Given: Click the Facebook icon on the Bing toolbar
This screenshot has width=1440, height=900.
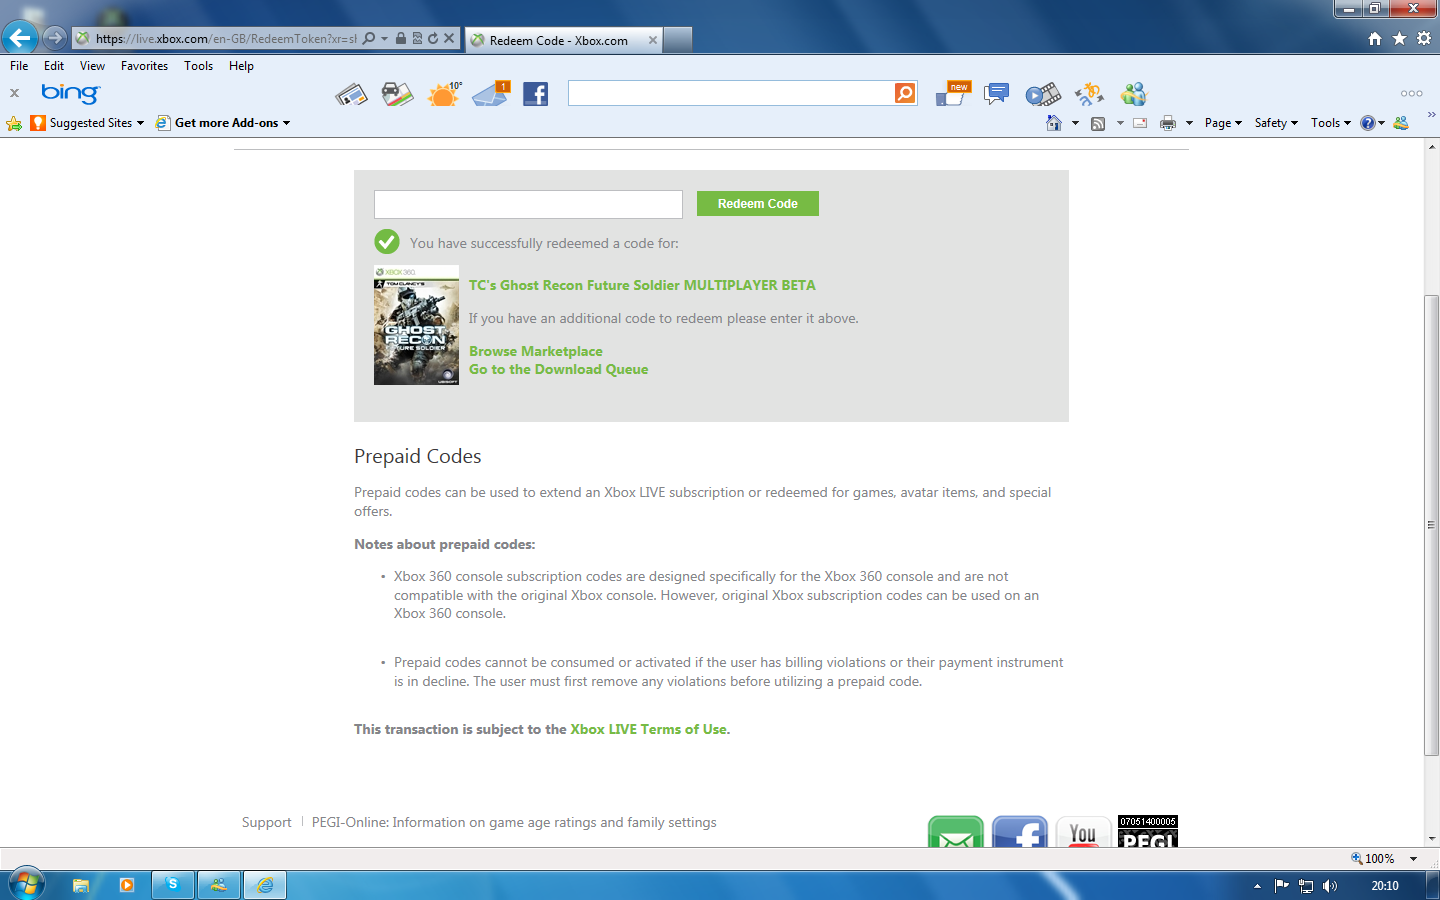Looking at the screenshot, I should pos(536,94).
